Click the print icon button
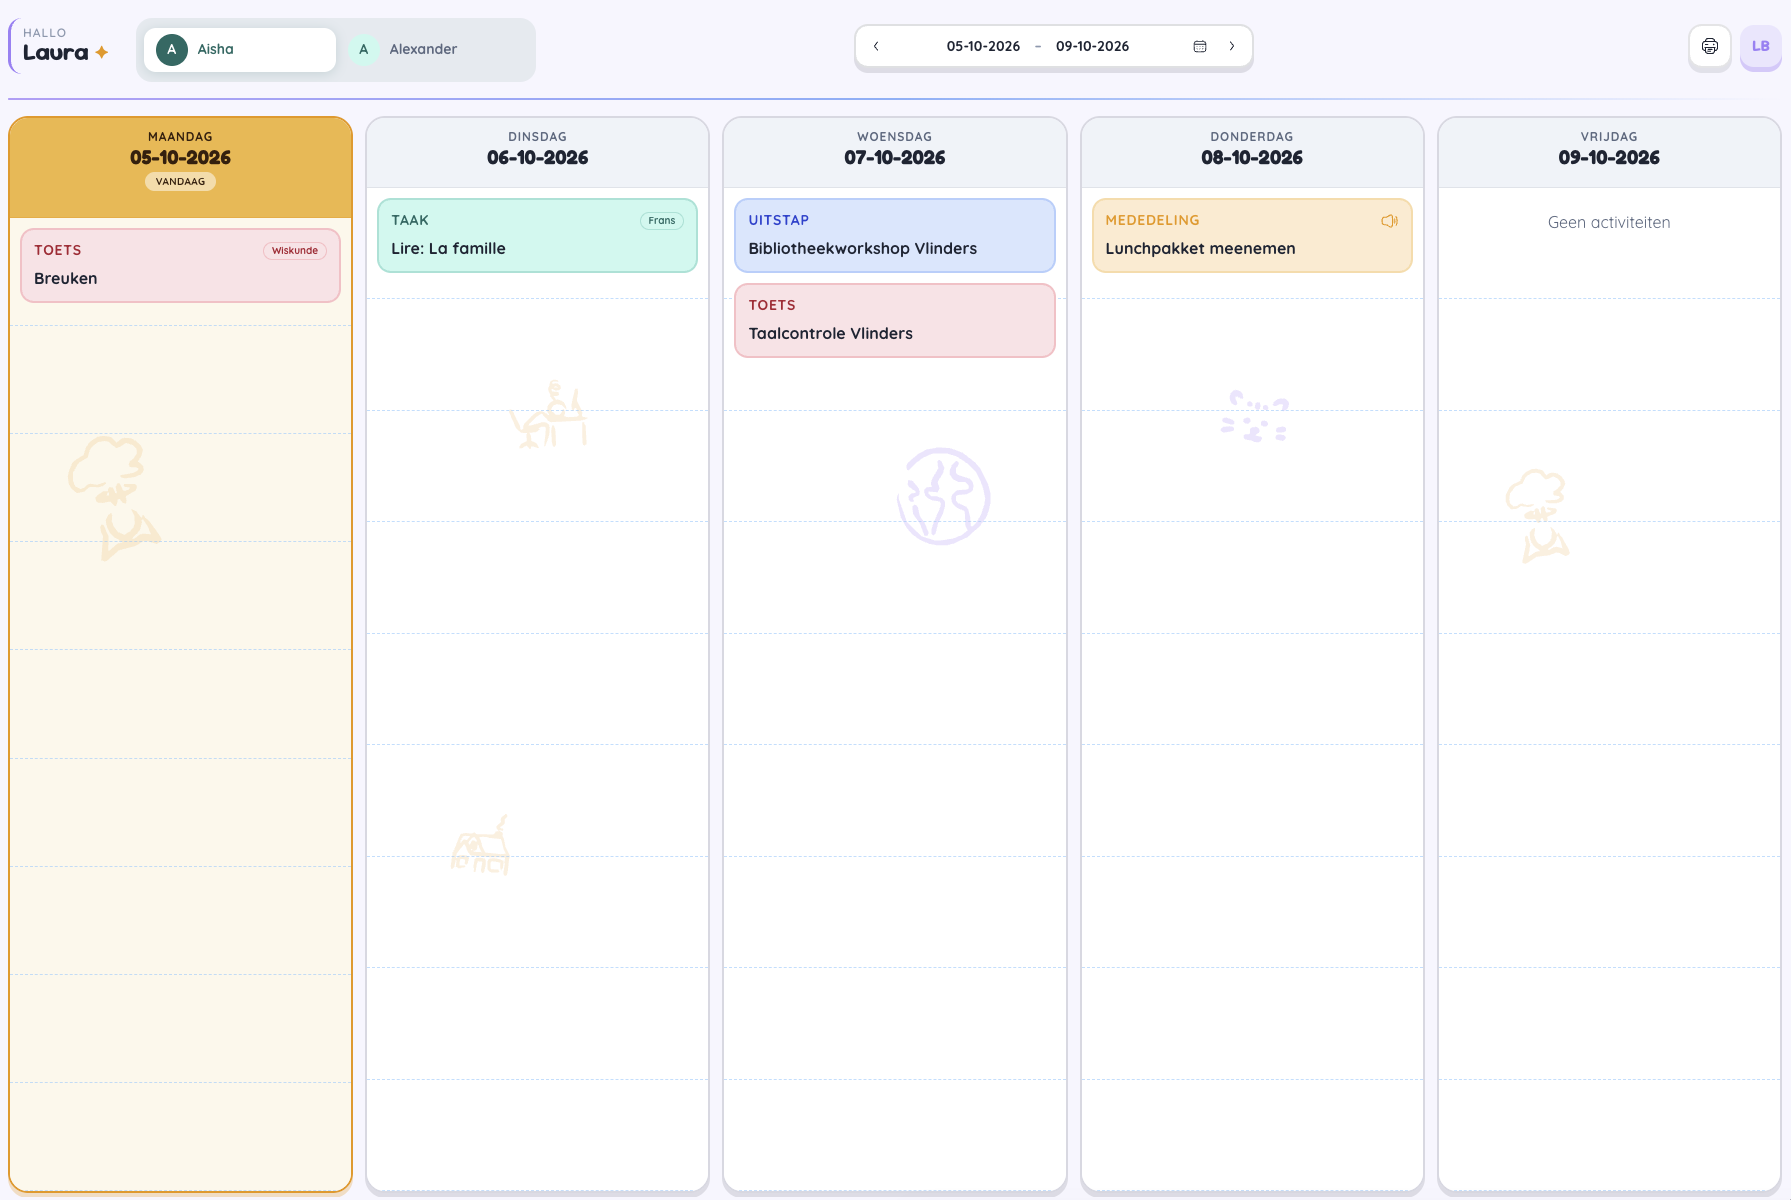The image size is (1791, 1200). click(1710, 46)
